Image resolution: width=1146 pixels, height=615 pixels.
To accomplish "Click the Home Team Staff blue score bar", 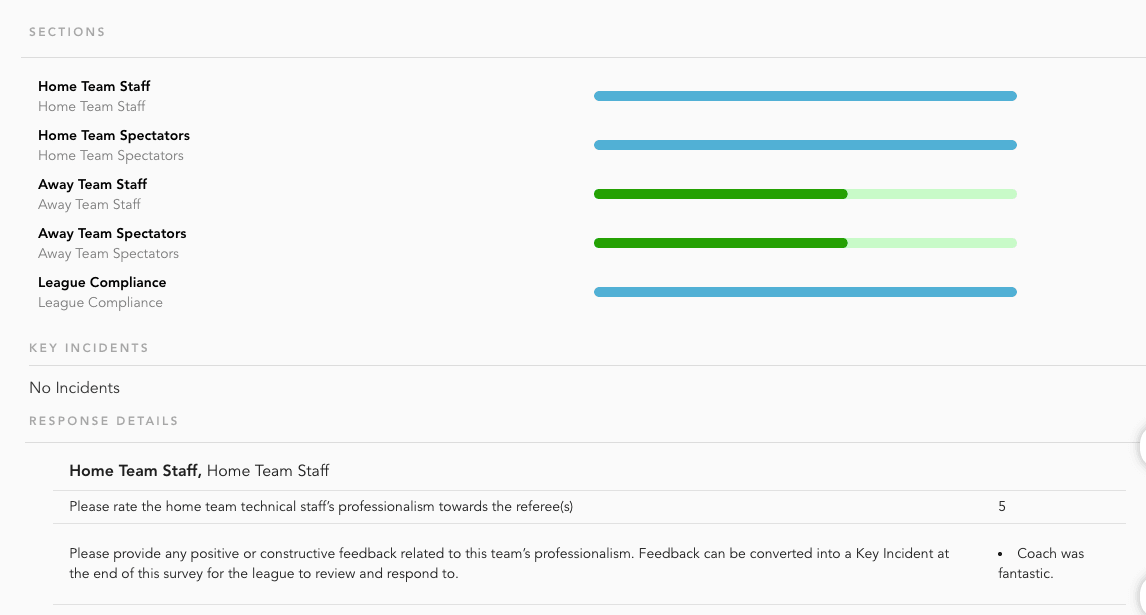I will (x=805, y=96).
